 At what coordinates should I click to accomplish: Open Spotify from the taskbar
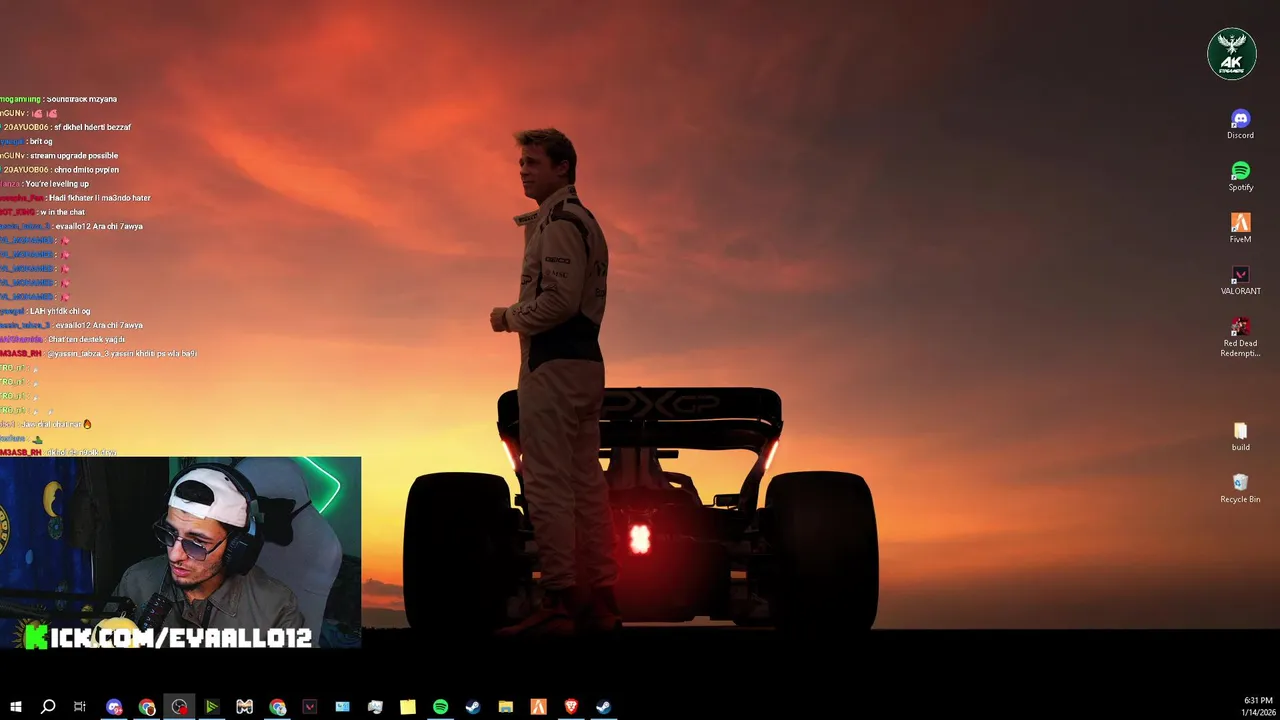[x=440, y=707]
